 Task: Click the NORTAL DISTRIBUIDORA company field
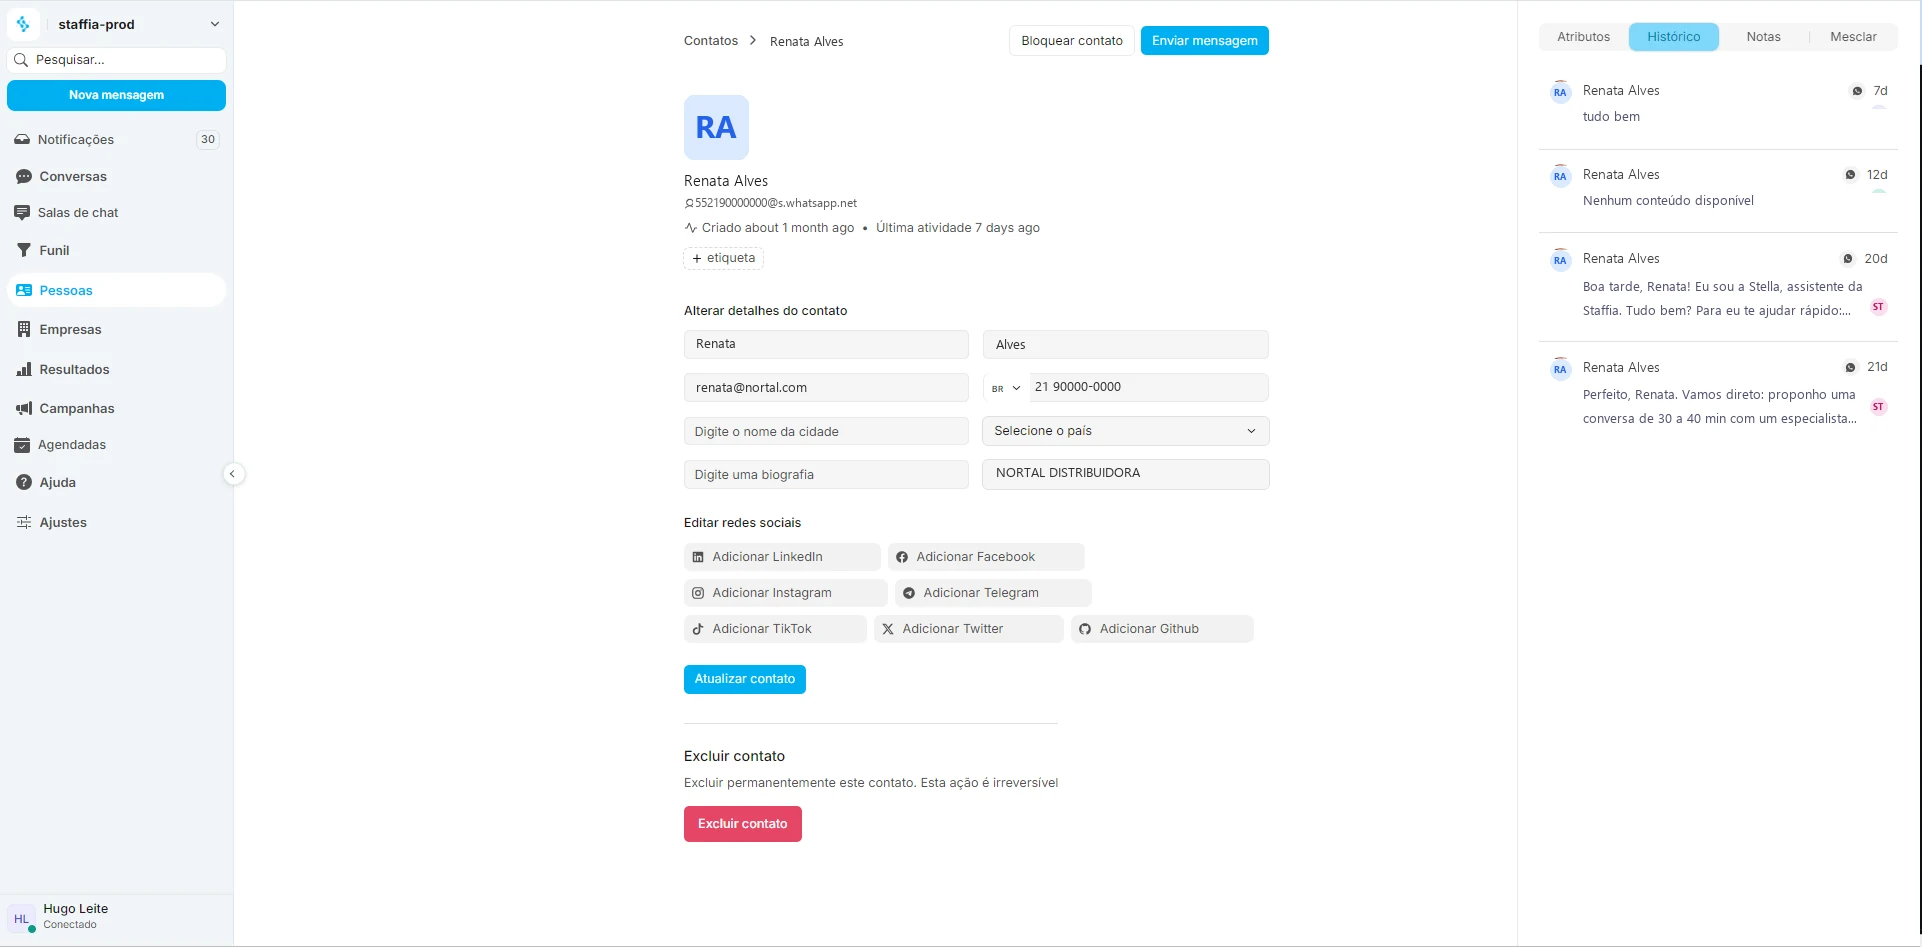[x=1126, y=474]
